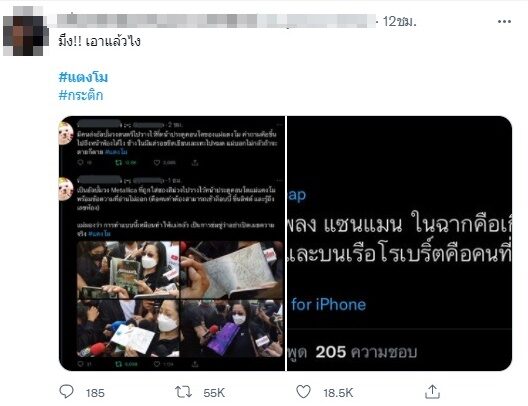Screen dimensions: 528x406
Task: Open the right attached image showing 205 likes
Action: click(399, 243)
